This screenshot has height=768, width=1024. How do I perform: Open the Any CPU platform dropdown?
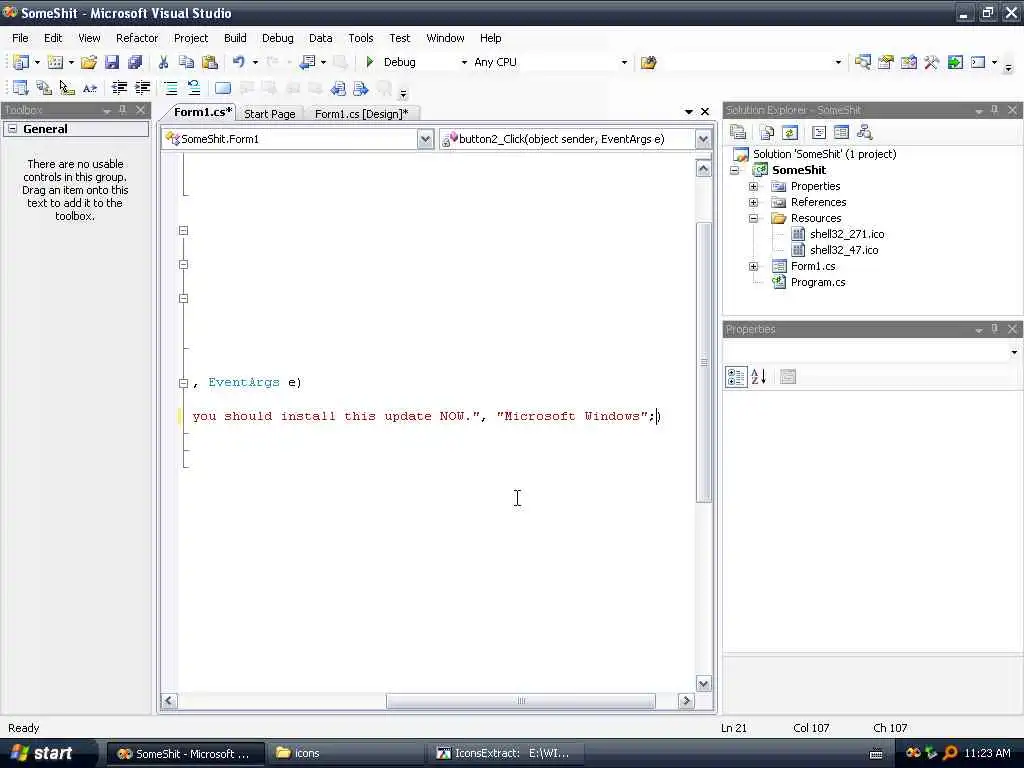coord(624,62)
